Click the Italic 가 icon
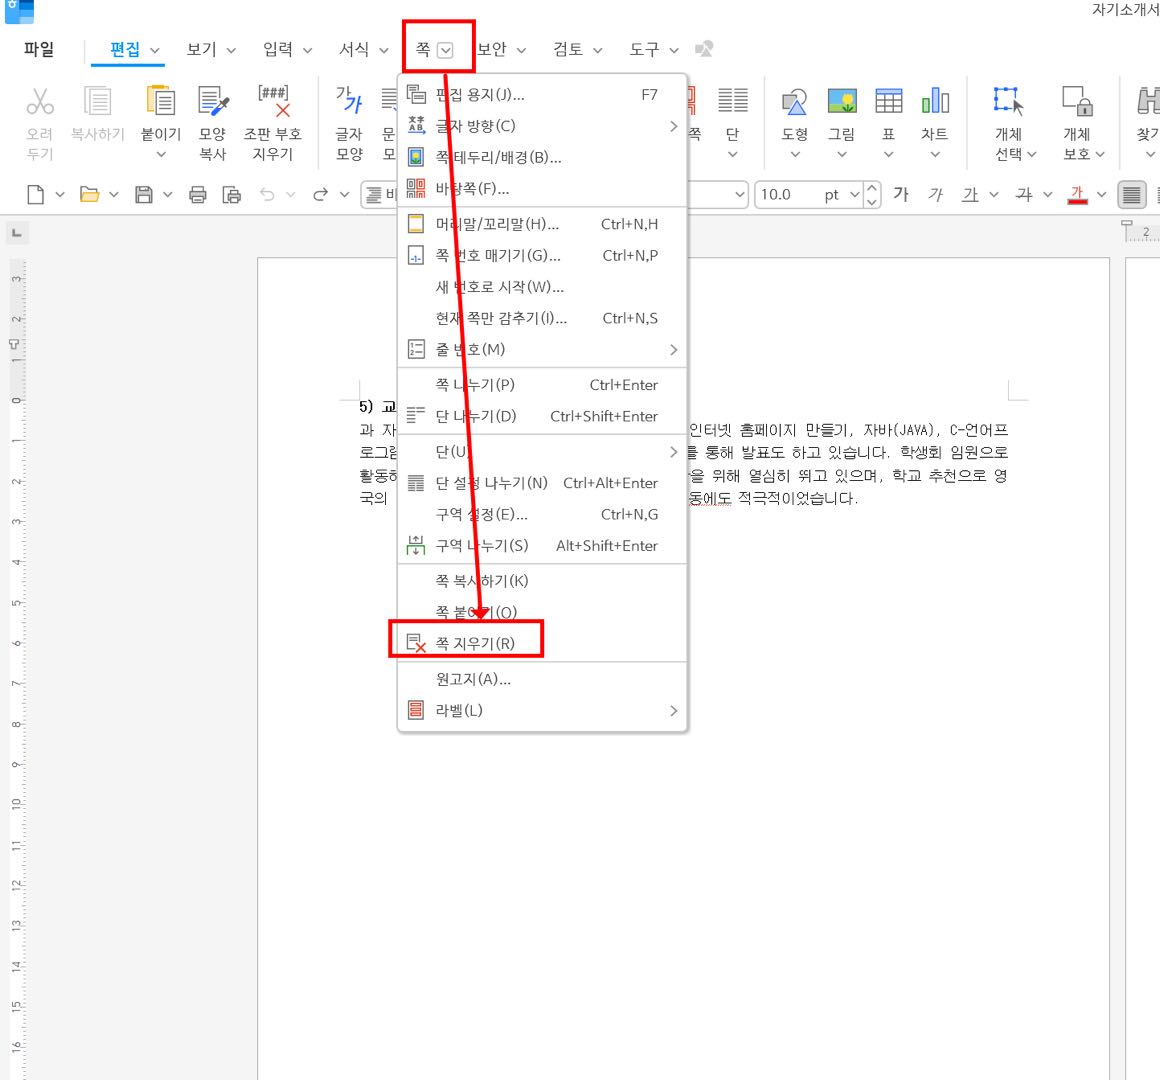The height and width of the screenshot is (1080, 1160). (936, 194)
